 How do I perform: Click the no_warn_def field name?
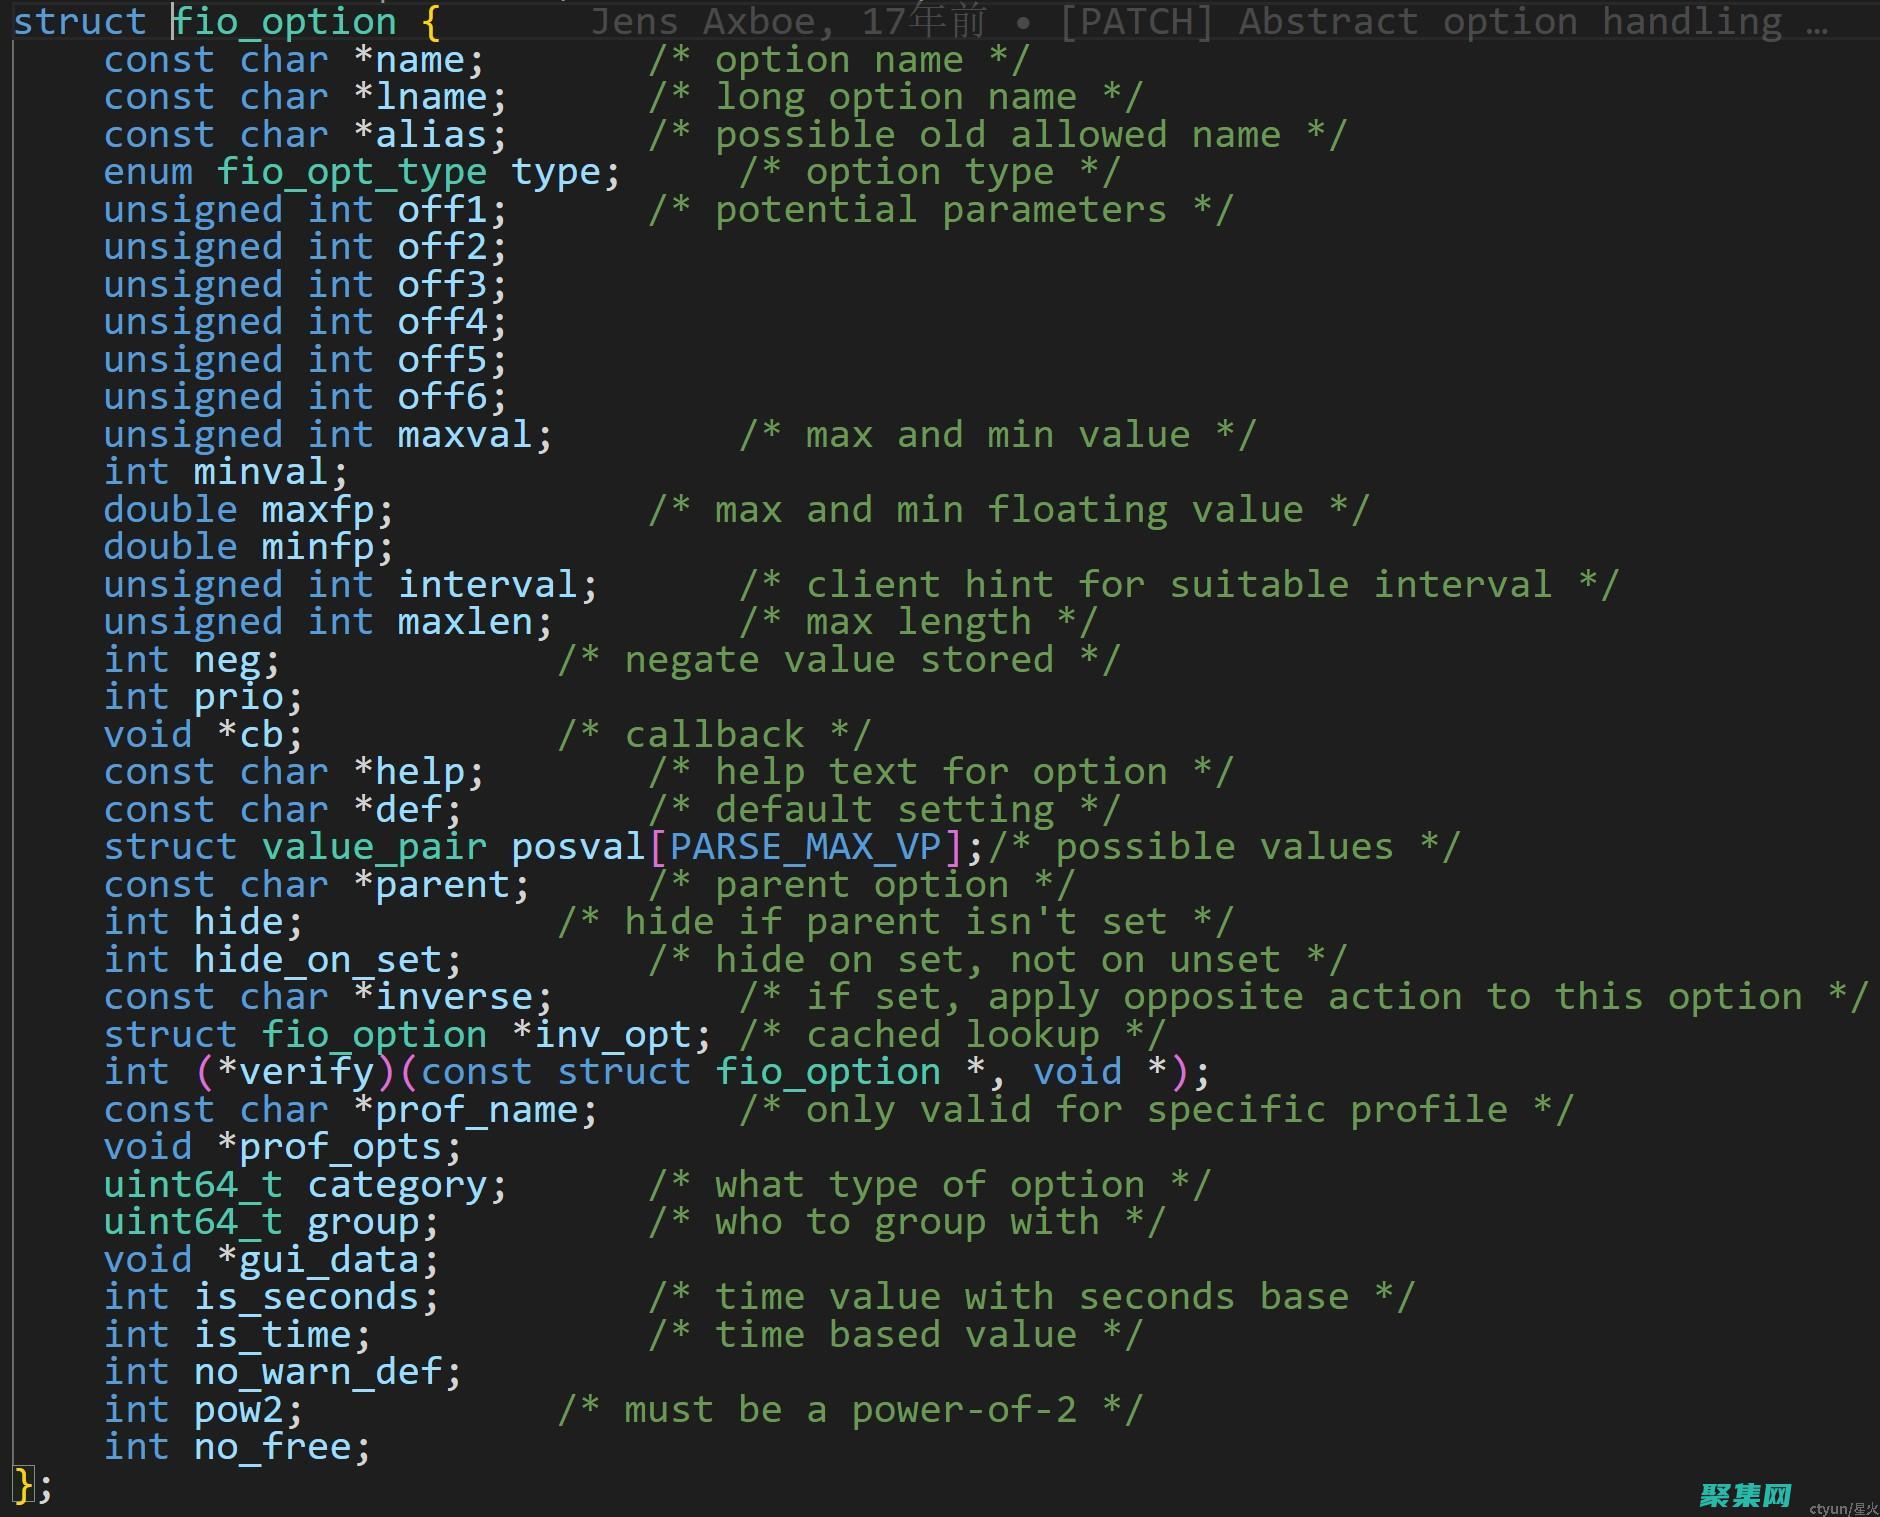(x=318, y=1373)
